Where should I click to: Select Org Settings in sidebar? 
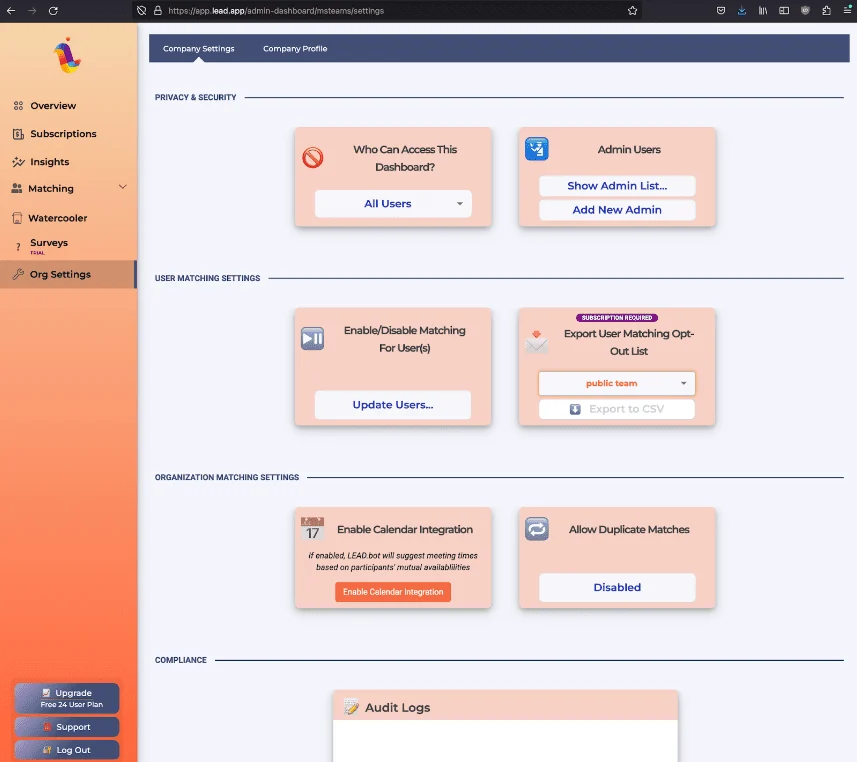click(x=68, y=274)
